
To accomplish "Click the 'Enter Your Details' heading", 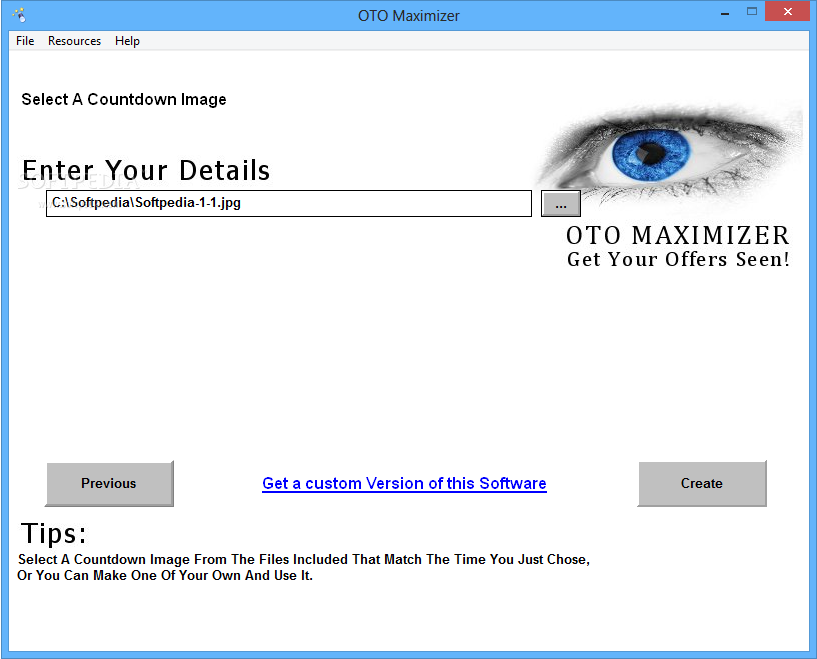I will click(x=146, y=170).
